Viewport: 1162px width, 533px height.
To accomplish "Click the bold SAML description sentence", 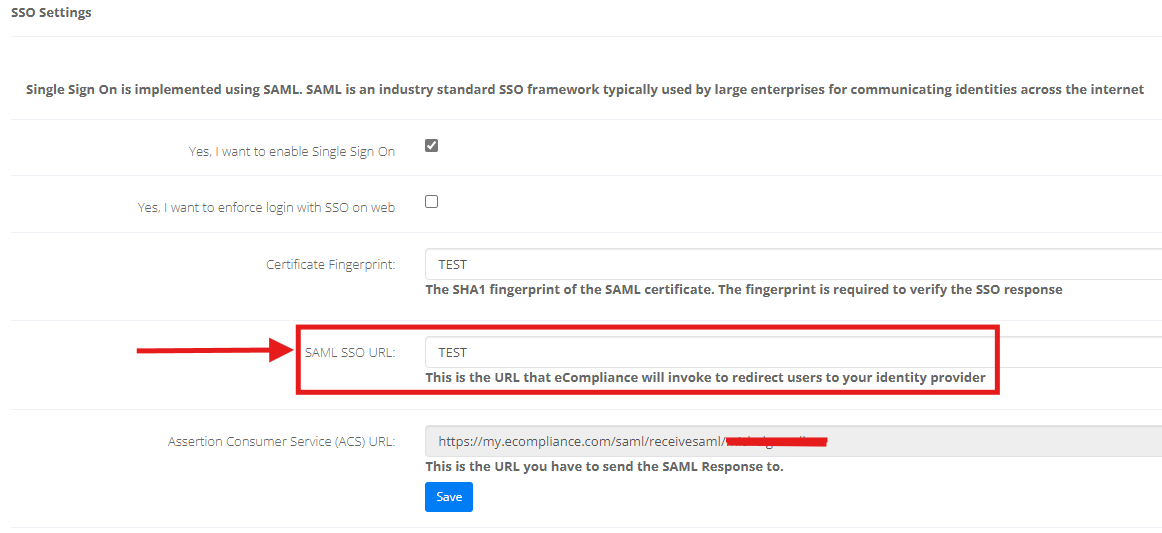I will 585,90.
